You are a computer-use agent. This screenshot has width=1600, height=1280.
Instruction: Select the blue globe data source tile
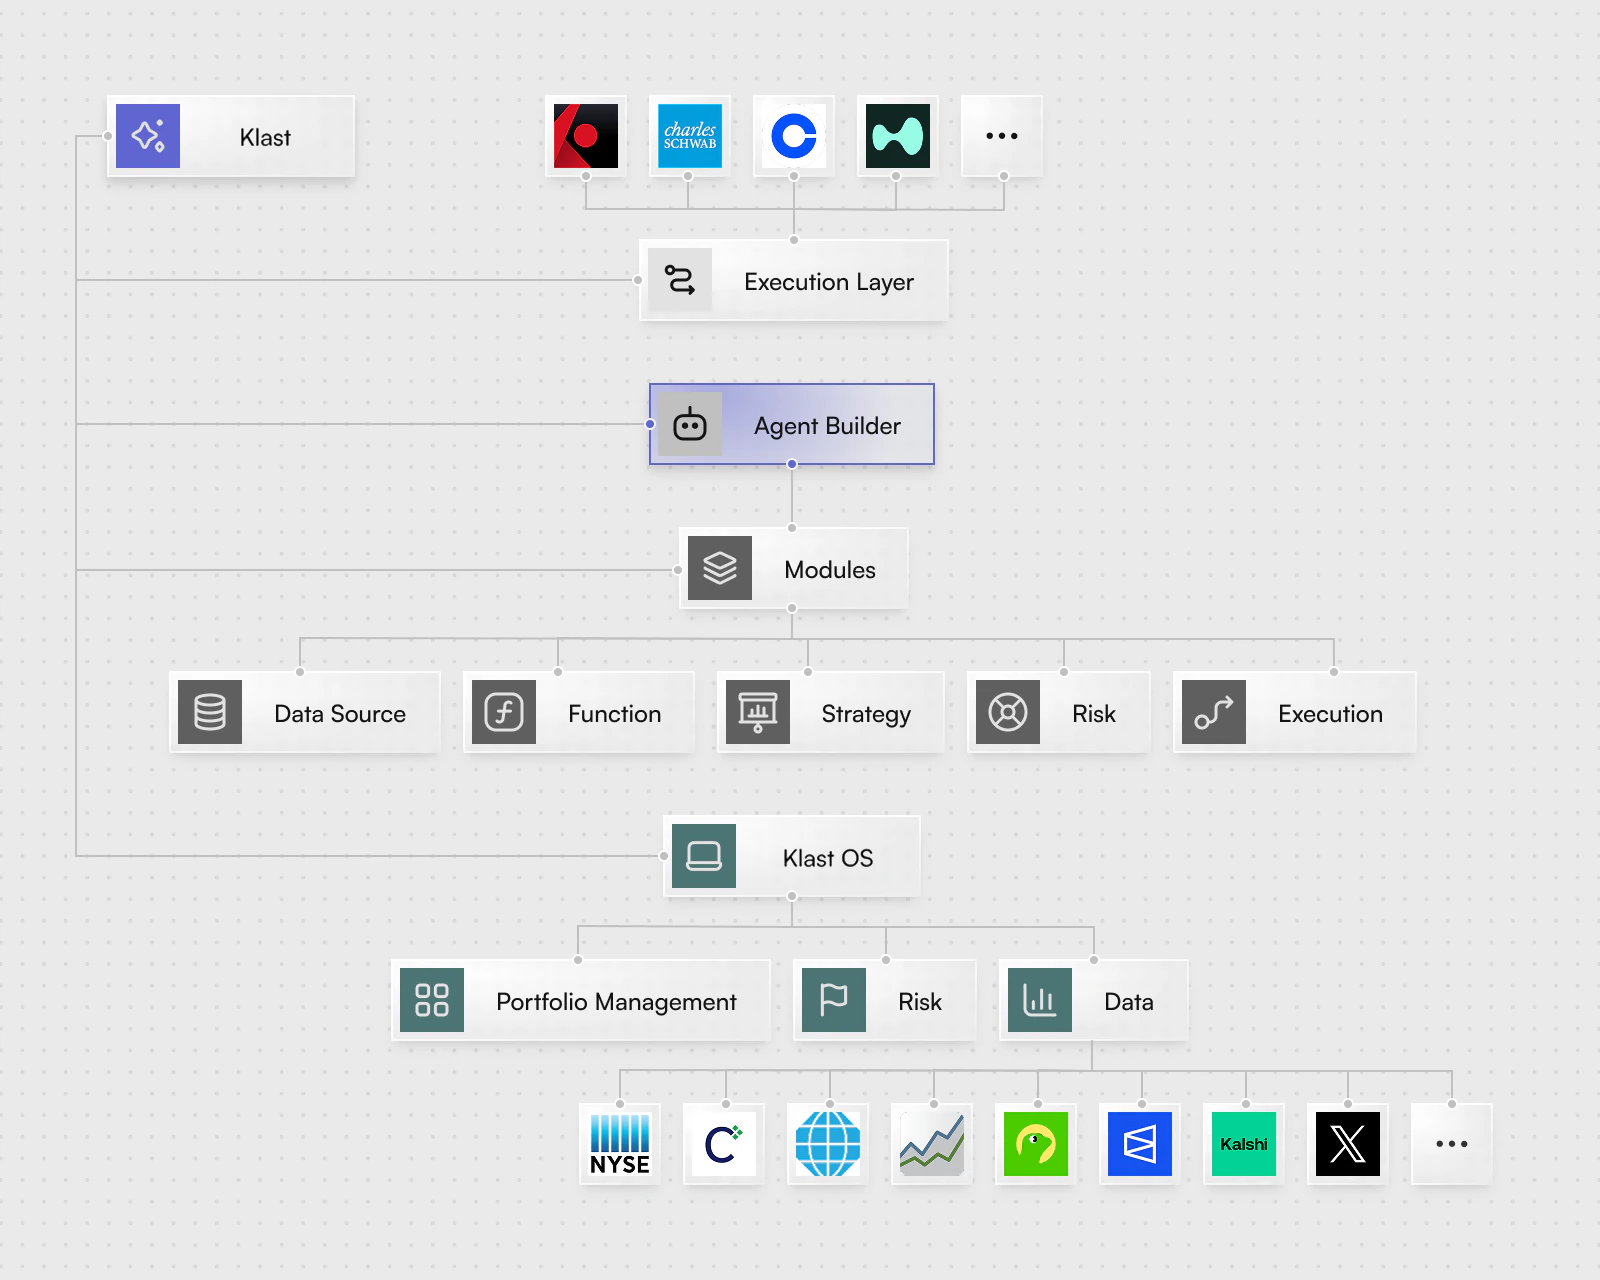(x=828, y=1144)
